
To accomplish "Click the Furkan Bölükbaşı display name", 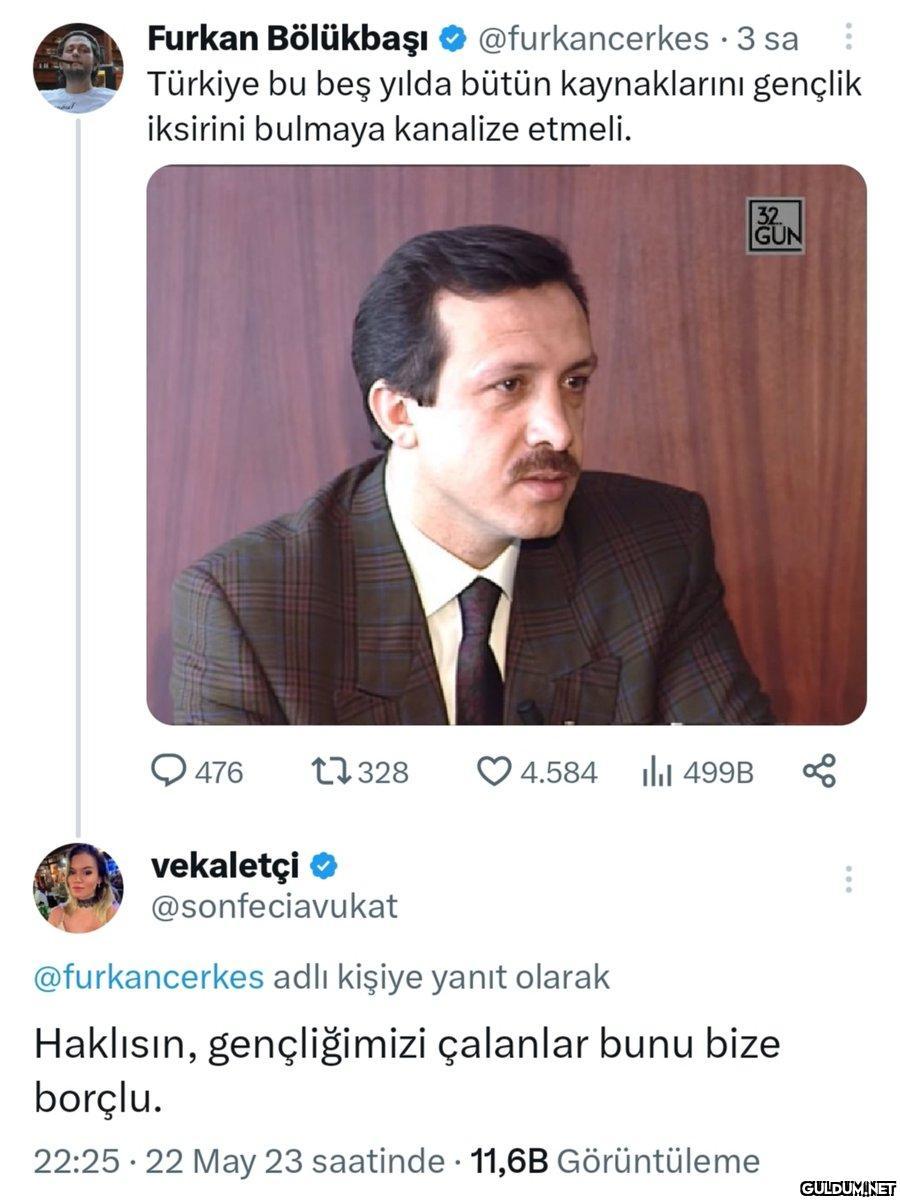I will click(x=288, y=39).
